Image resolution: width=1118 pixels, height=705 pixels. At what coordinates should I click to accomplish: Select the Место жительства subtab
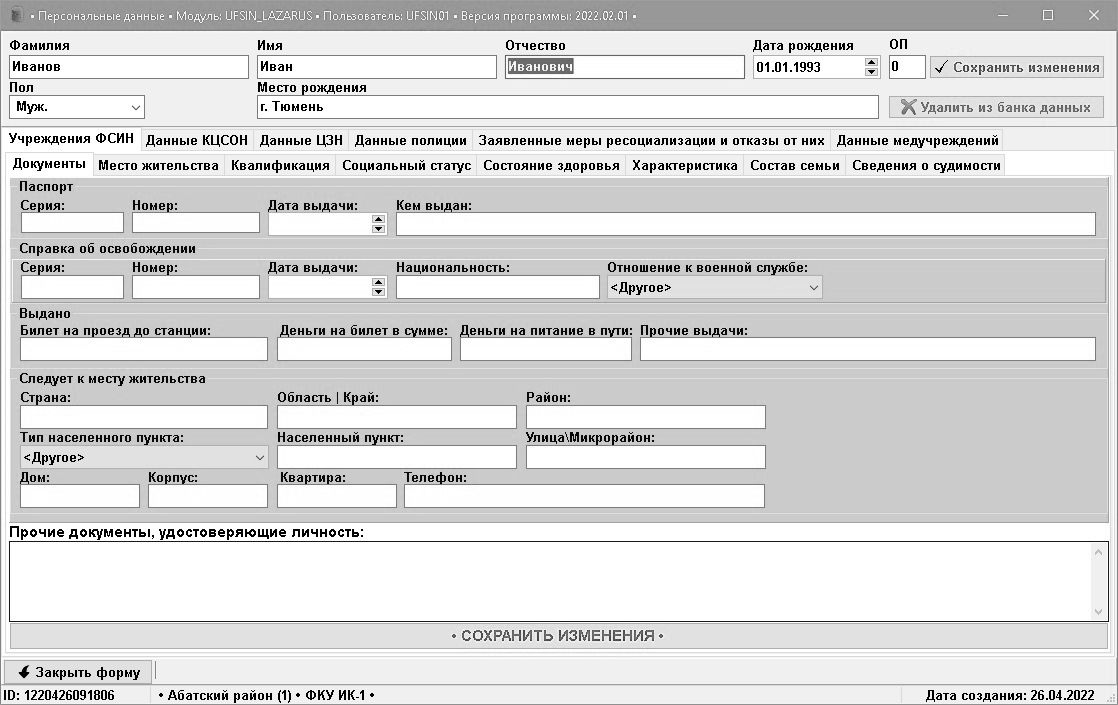158,165
